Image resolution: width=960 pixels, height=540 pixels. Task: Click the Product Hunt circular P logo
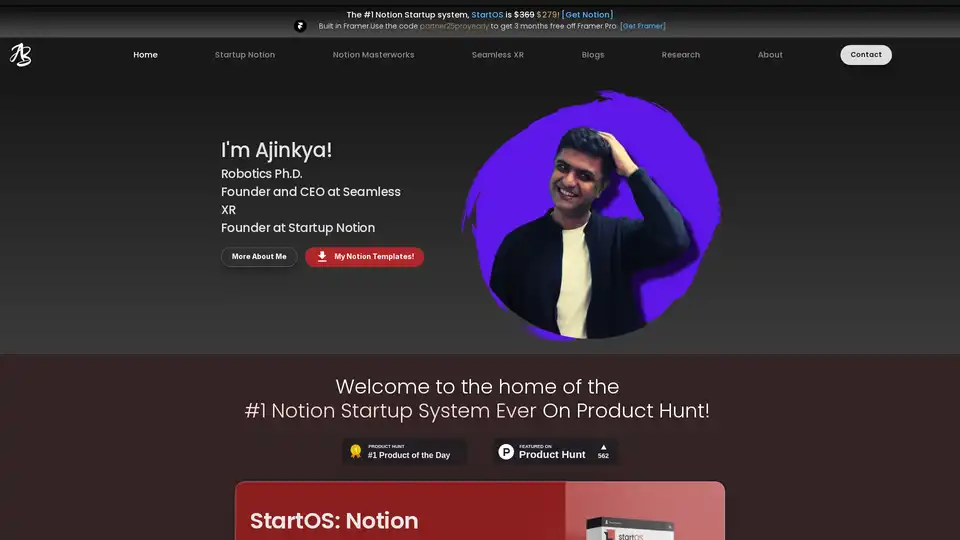tap(506, 452)
